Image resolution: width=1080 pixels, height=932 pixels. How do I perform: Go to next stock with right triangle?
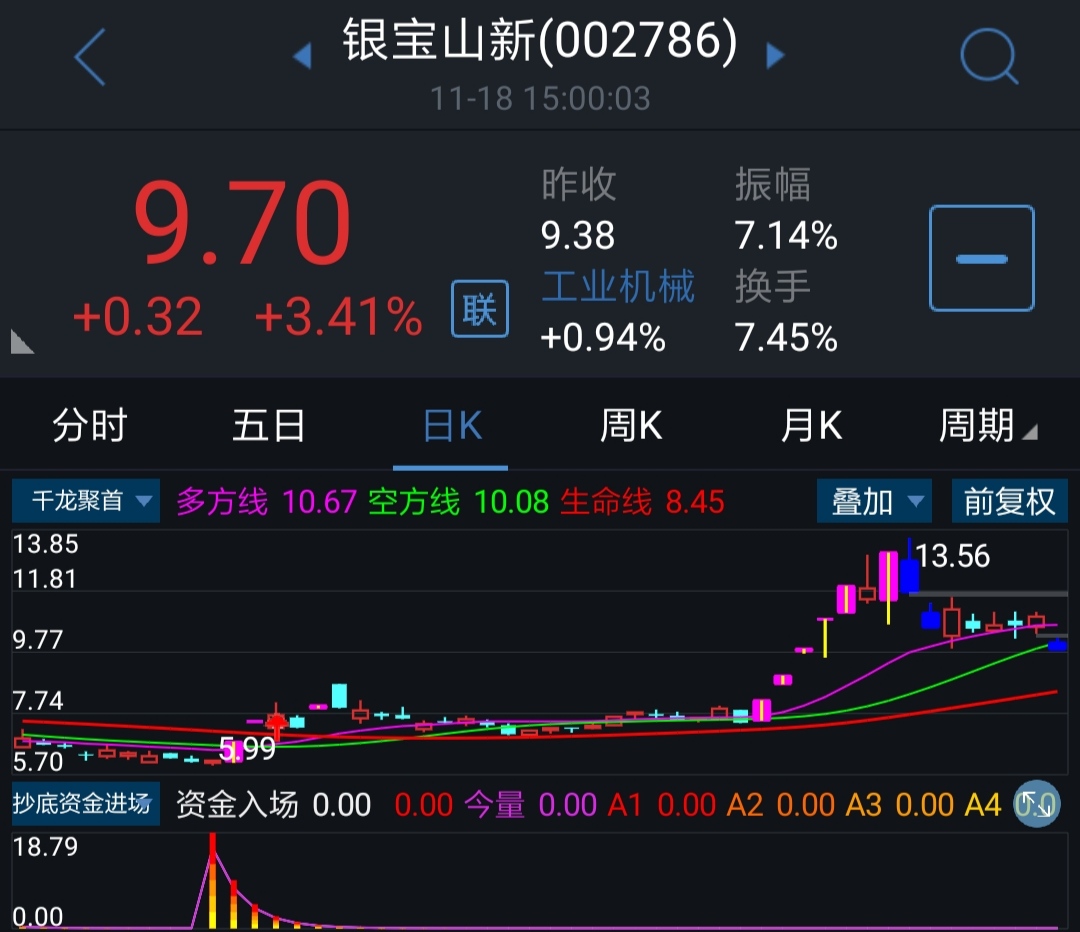click(x=775, y=56)
